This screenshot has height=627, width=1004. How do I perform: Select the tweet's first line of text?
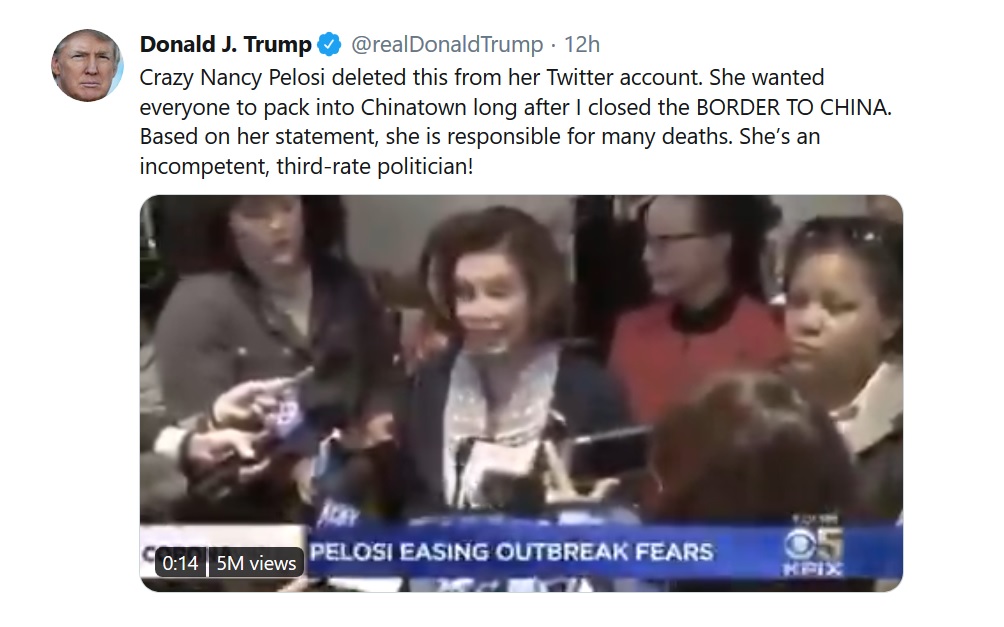coord(482,77)
